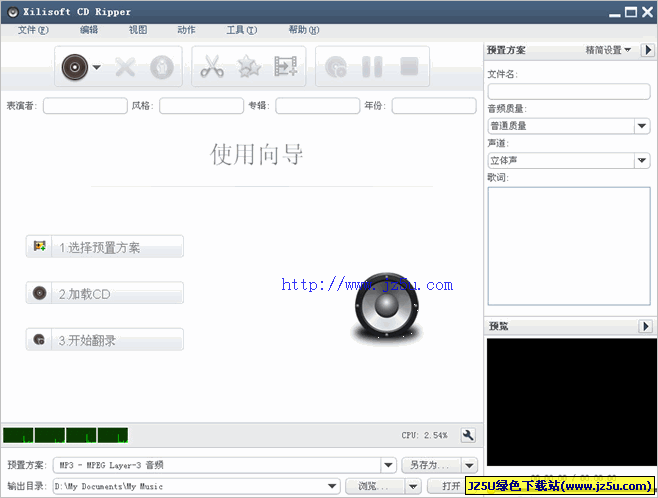Click inside the 歌词 text area
The height and width of the screenshot is (498, 658).
(569, 246)
